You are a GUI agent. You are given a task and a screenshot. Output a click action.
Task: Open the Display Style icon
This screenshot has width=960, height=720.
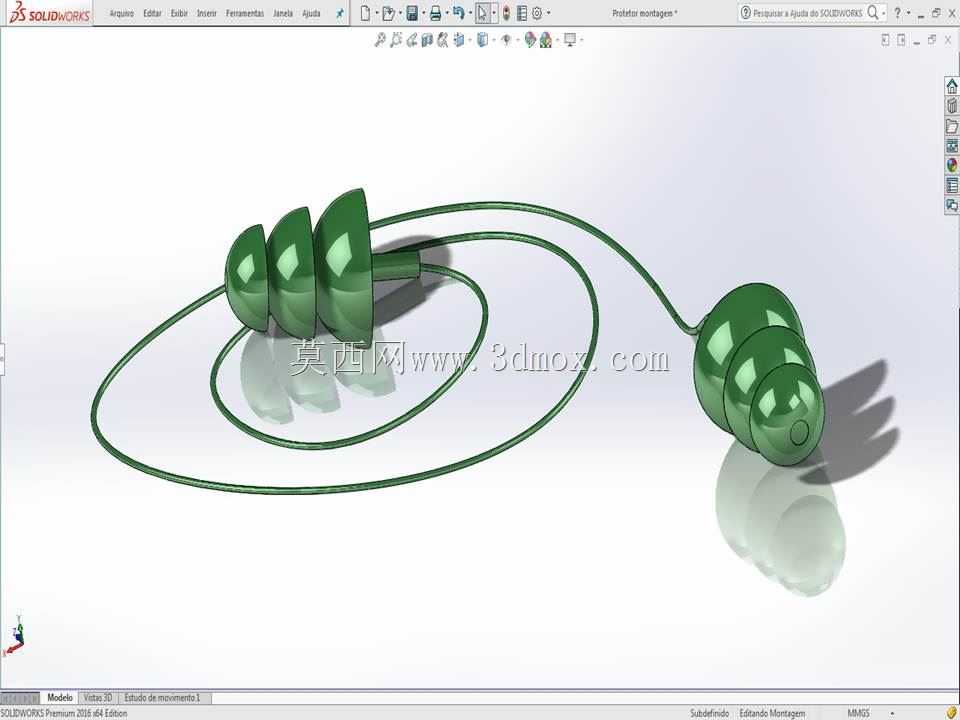[482, 40]
